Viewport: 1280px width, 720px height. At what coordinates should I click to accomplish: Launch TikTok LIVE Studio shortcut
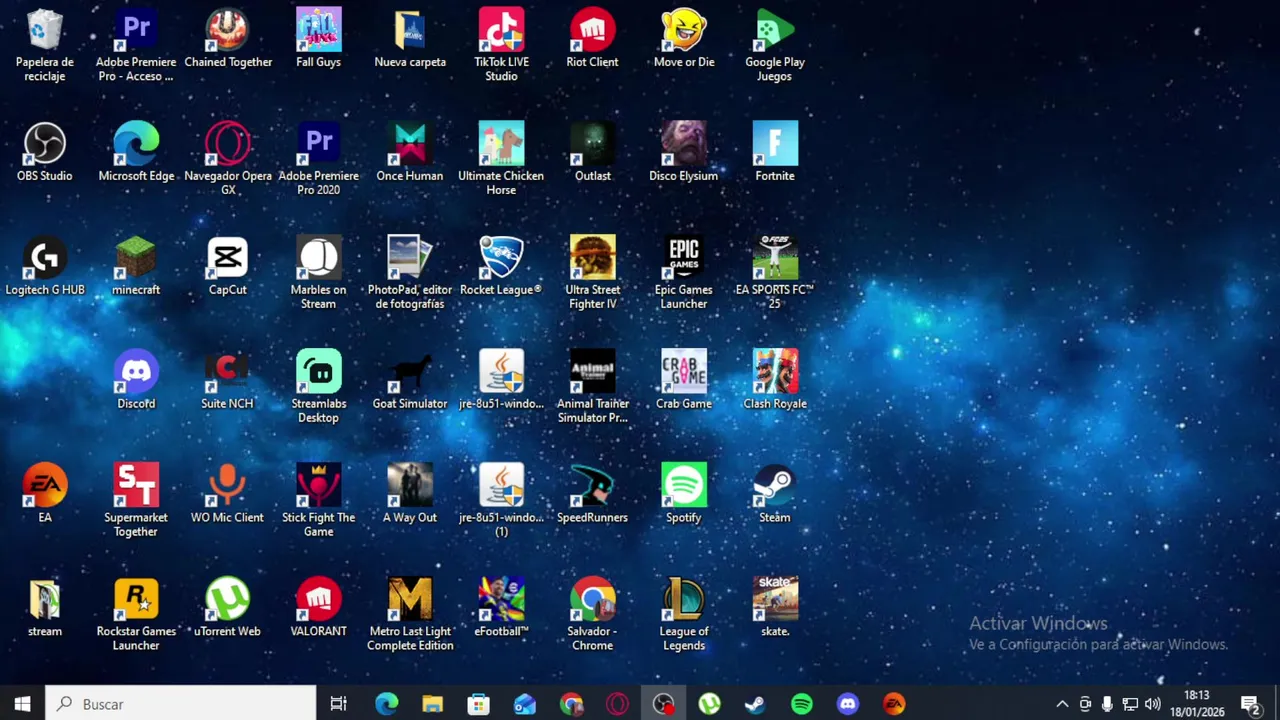pos(501,45)
